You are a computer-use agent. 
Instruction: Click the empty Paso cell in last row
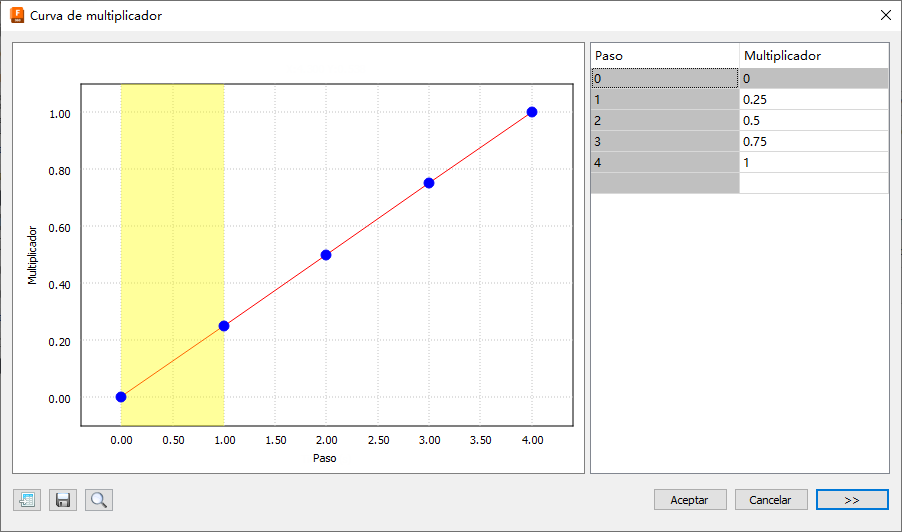665,183
